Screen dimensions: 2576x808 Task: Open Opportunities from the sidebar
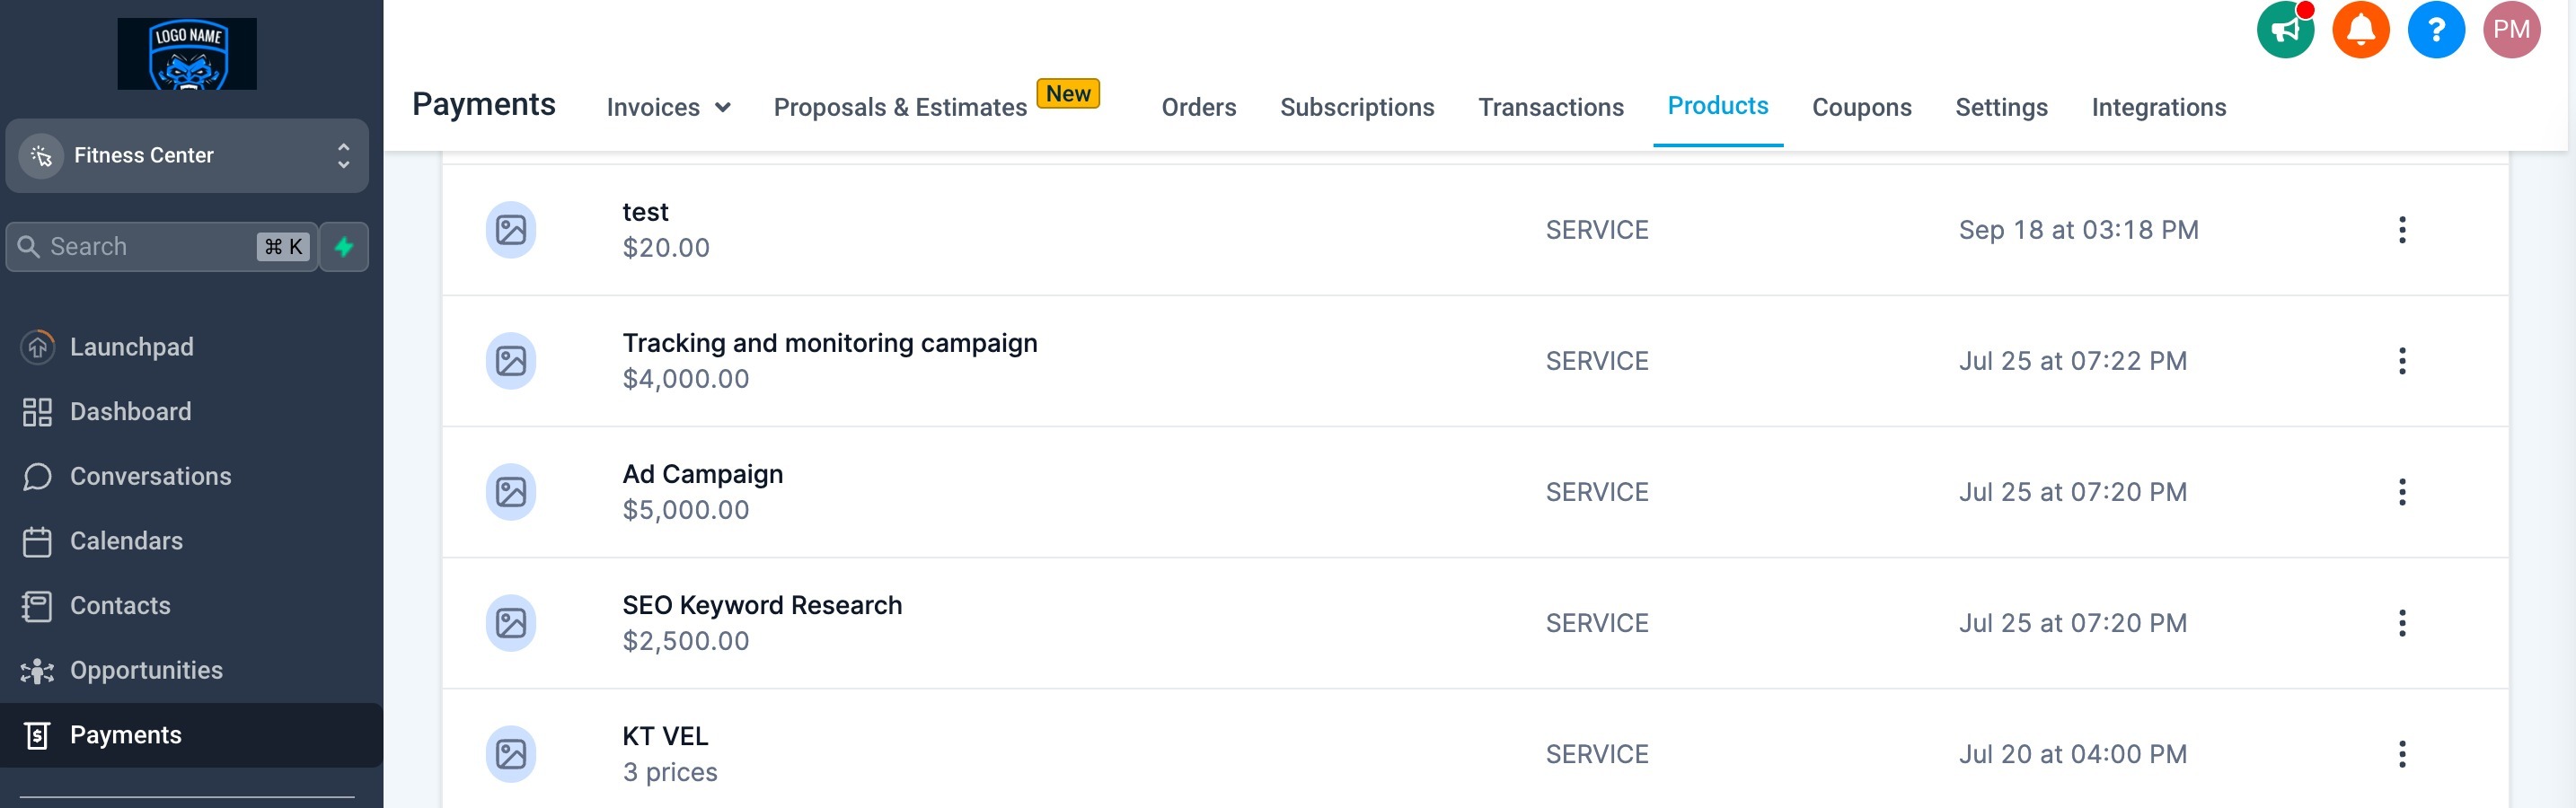coord(146,670)
